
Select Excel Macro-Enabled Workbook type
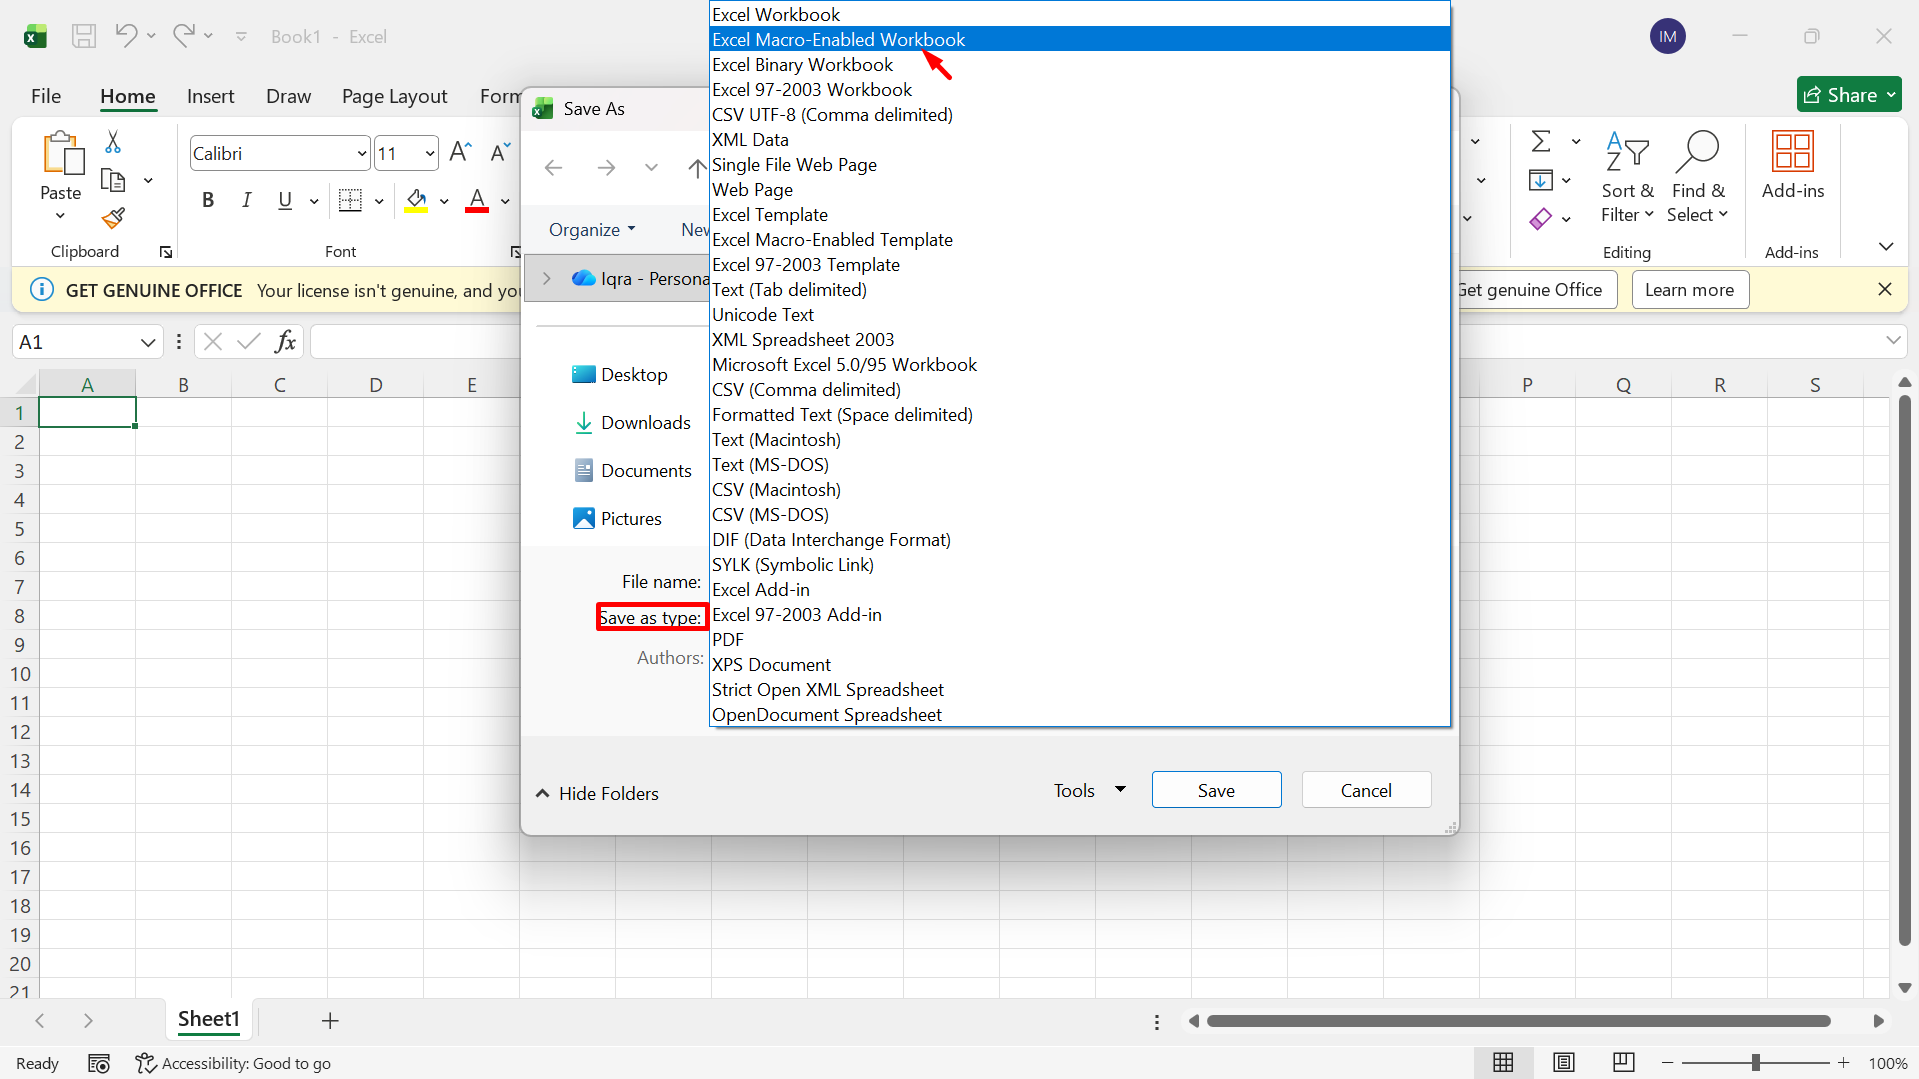pyautogui.click(x=1080, y=39)
